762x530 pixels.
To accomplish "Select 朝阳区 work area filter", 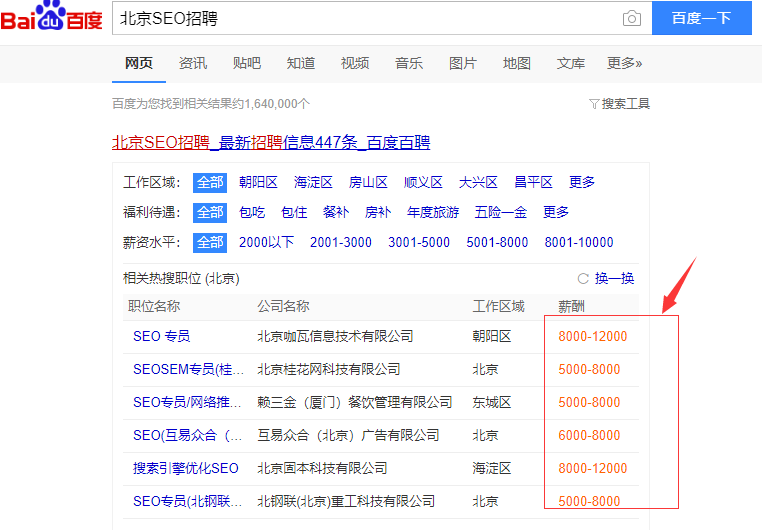I will coord(258,182).
